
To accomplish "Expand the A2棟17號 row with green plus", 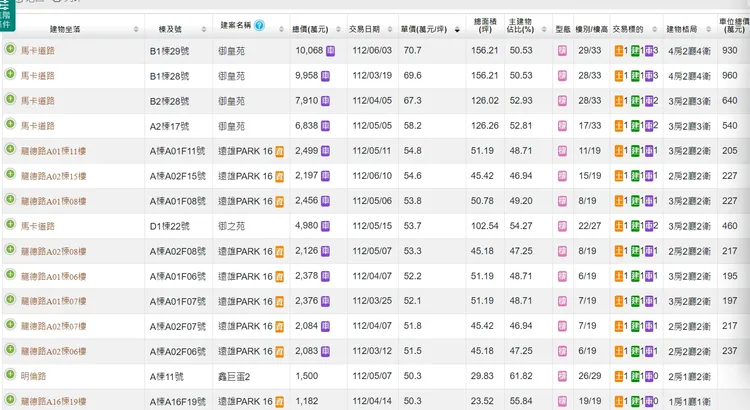I will pyautogui.click(x=10, y=124).
